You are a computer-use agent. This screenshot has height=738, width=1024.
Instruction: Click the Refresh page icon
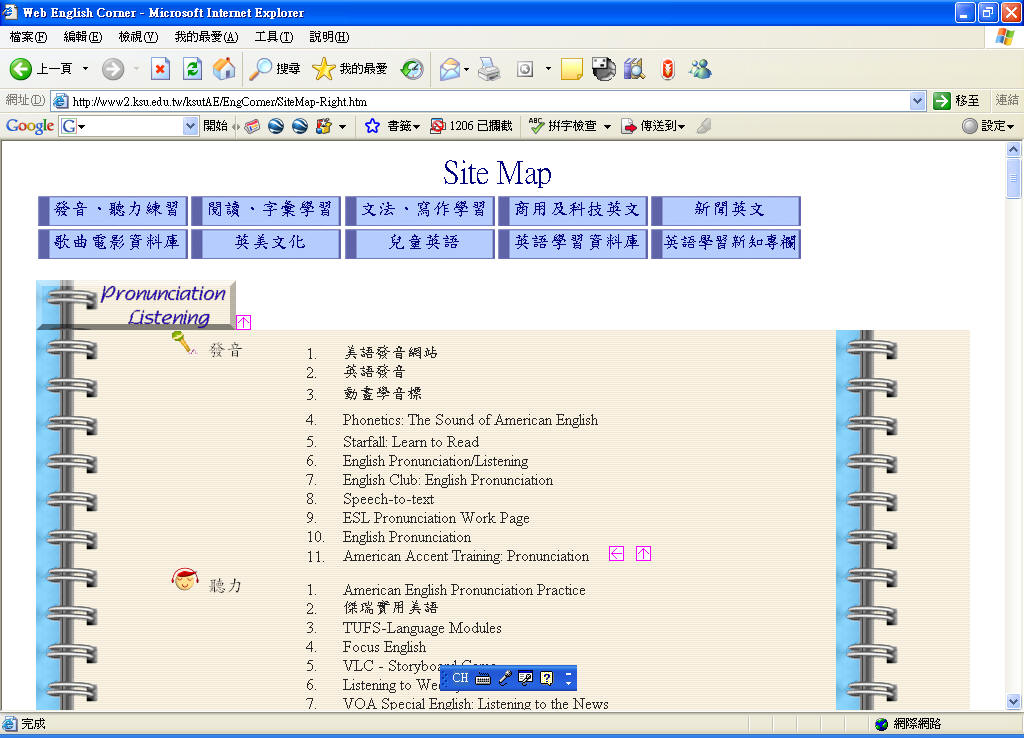point(193,69)
